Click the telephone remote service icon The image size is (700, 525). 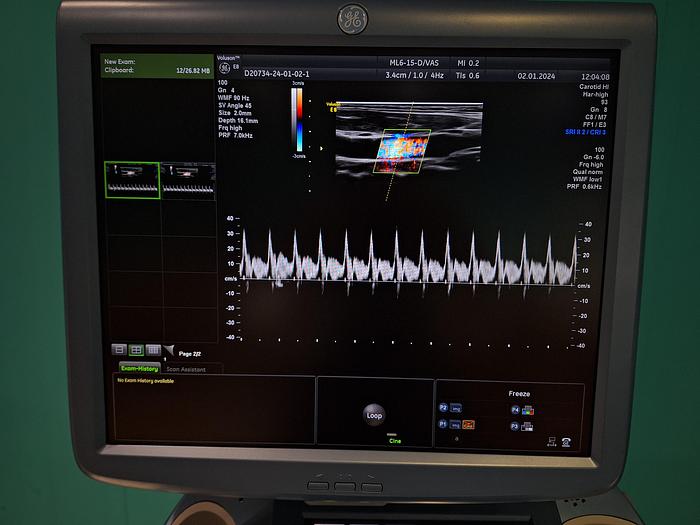tap(566, 442)
